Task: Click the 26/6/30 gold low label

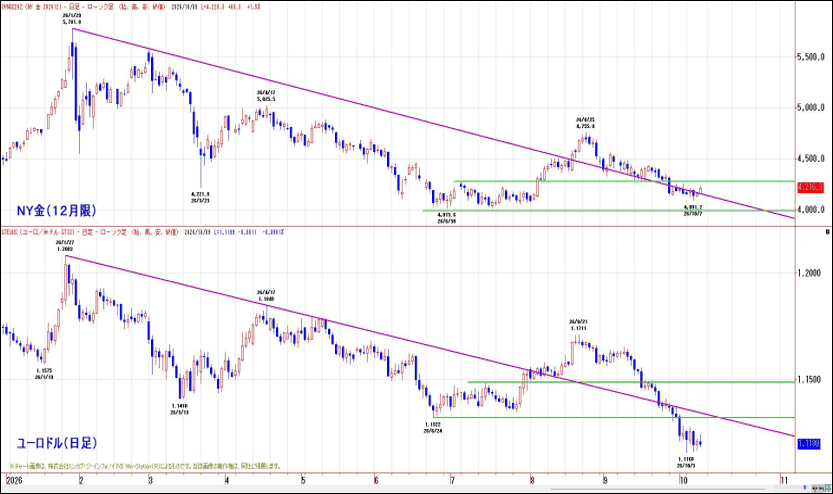Action: click(447, 222)
